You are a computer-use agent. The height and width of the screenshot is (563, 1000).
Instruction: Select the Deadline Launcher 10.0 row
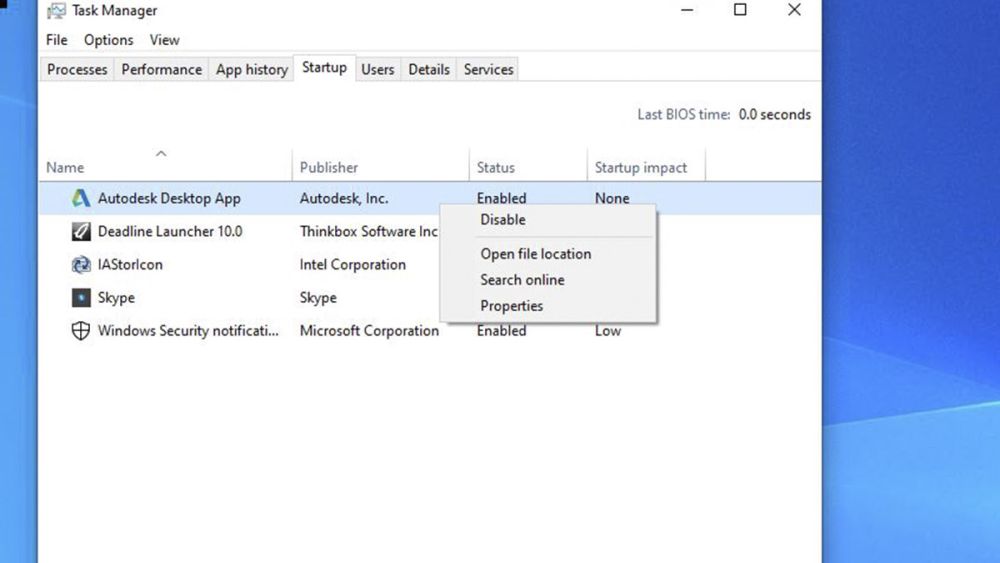tap(170, 231)
